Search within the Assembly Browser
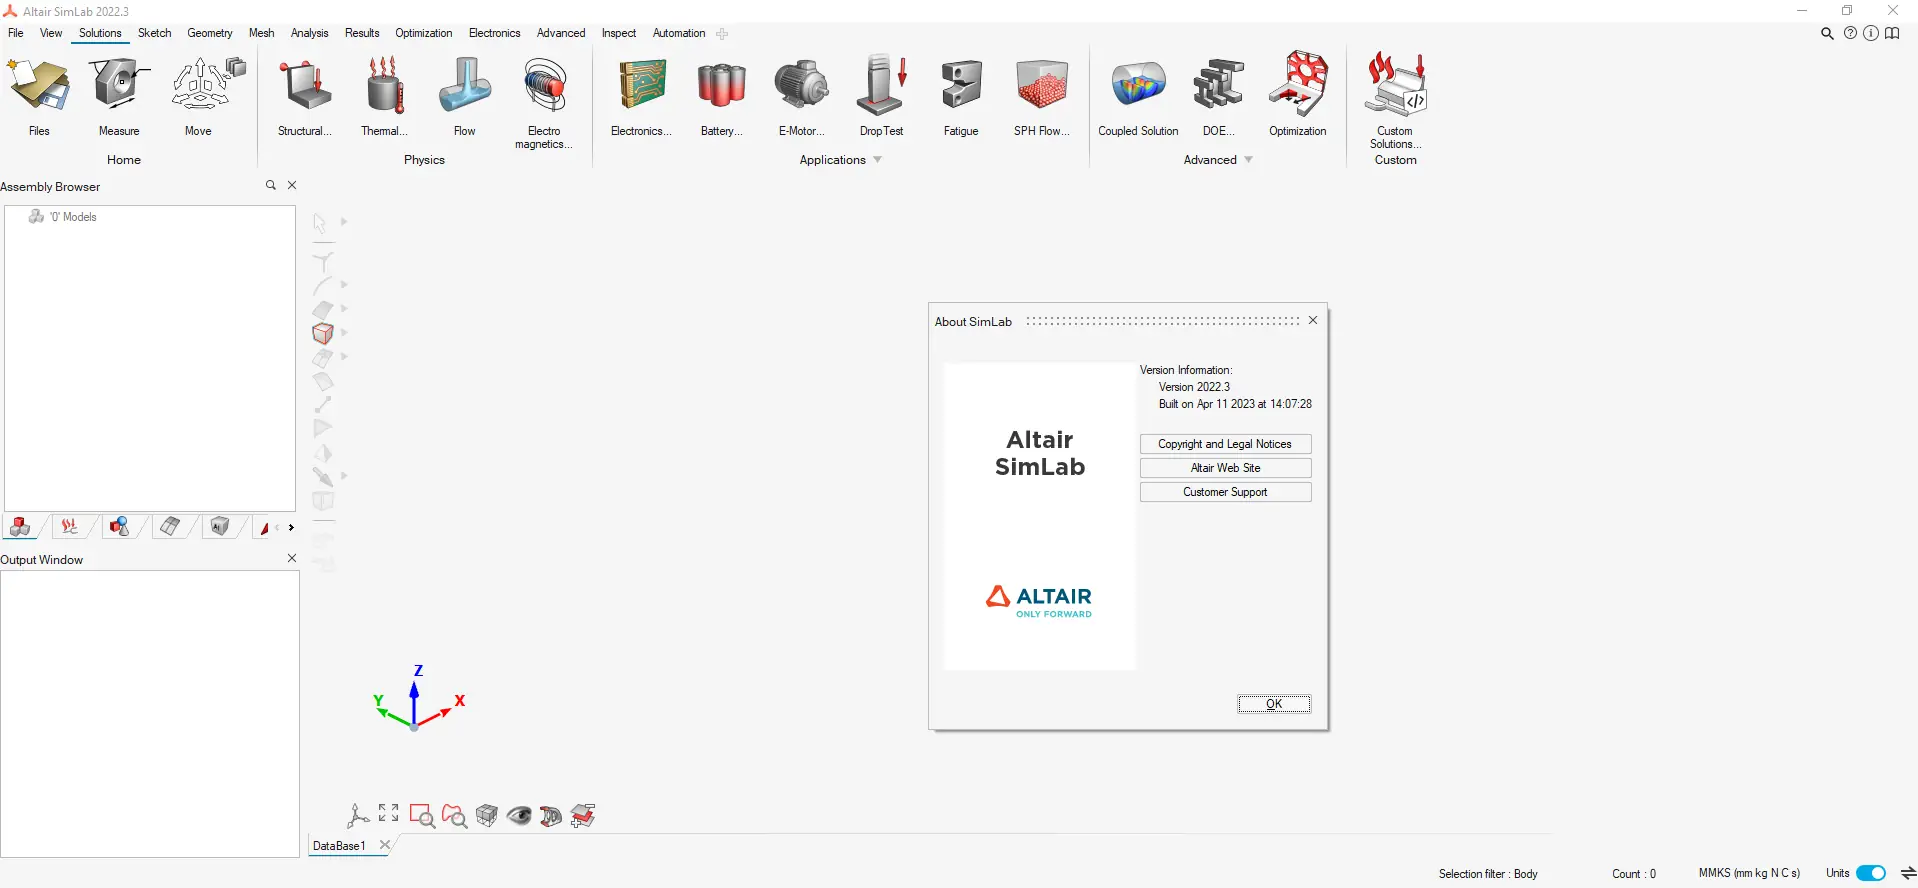This screenshot has width=1918, height=888. click(x=270, y=185)
